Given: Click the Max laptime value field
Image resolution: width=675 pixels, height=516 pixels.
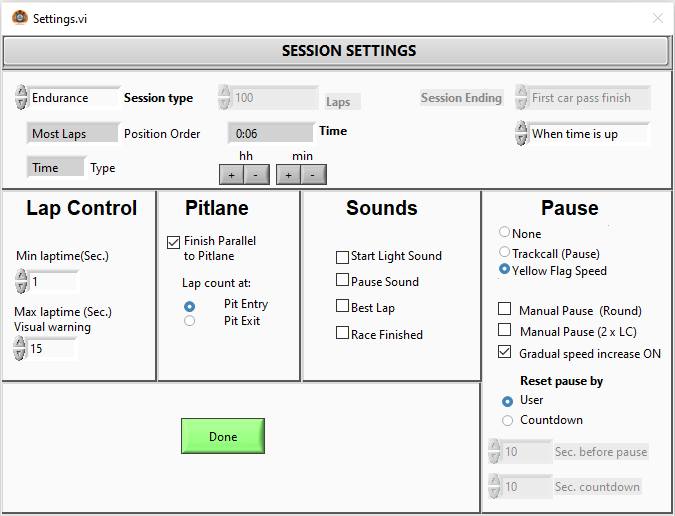Looking at the screenshot, I should click(x=52, y=349).
